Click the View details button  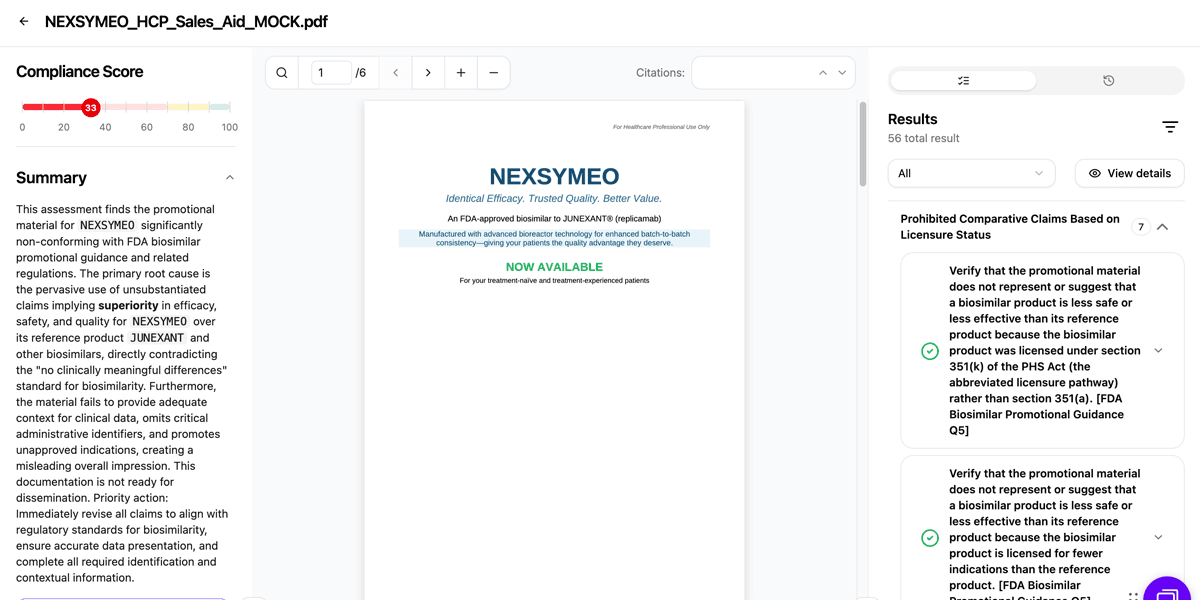pyautogui.click(x=1129, y=173)
